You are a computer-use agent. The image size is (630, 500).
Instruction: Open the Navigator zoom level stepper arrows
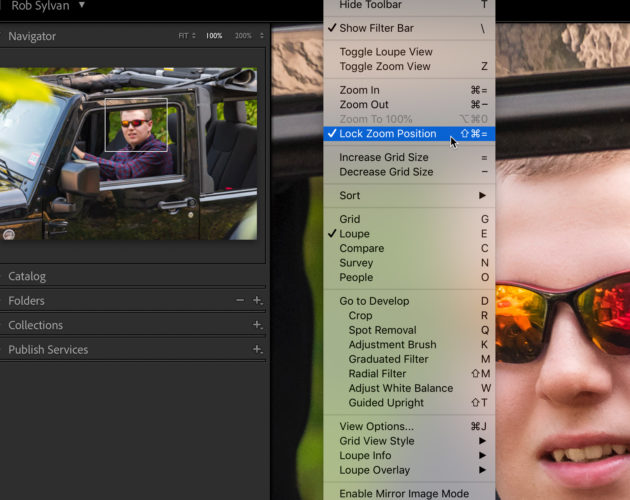[x=262, y=36]
